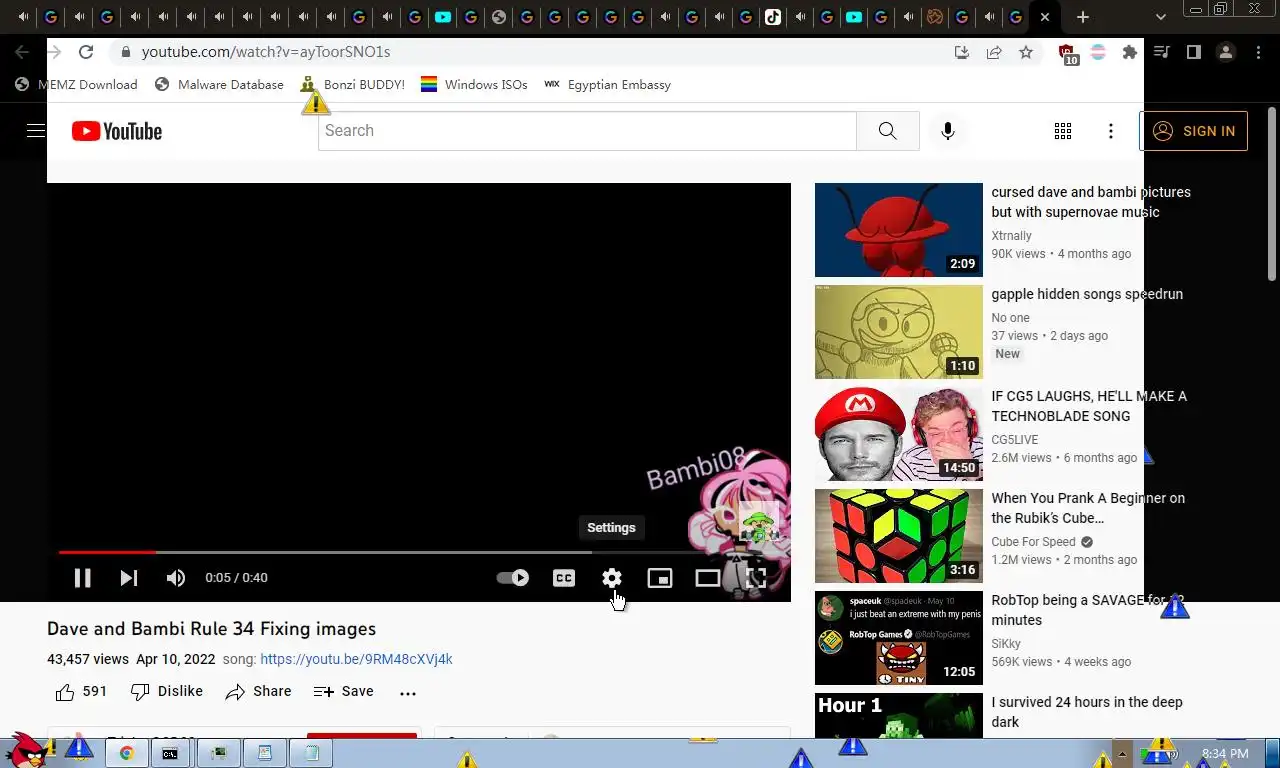Screen dimensions: 1280x768
Task: Toggle closed captions on the player
Action: pyautogui.click(x=564, y=578)
